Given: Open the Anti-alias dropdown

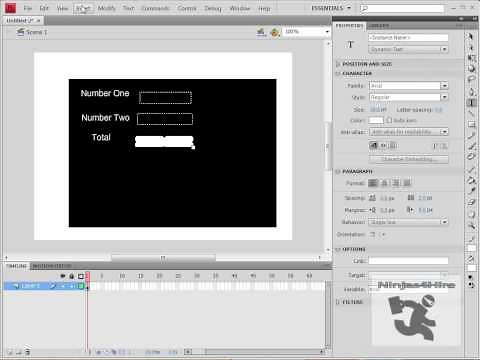Looking at the screenshot, I should tap(408, 132).
